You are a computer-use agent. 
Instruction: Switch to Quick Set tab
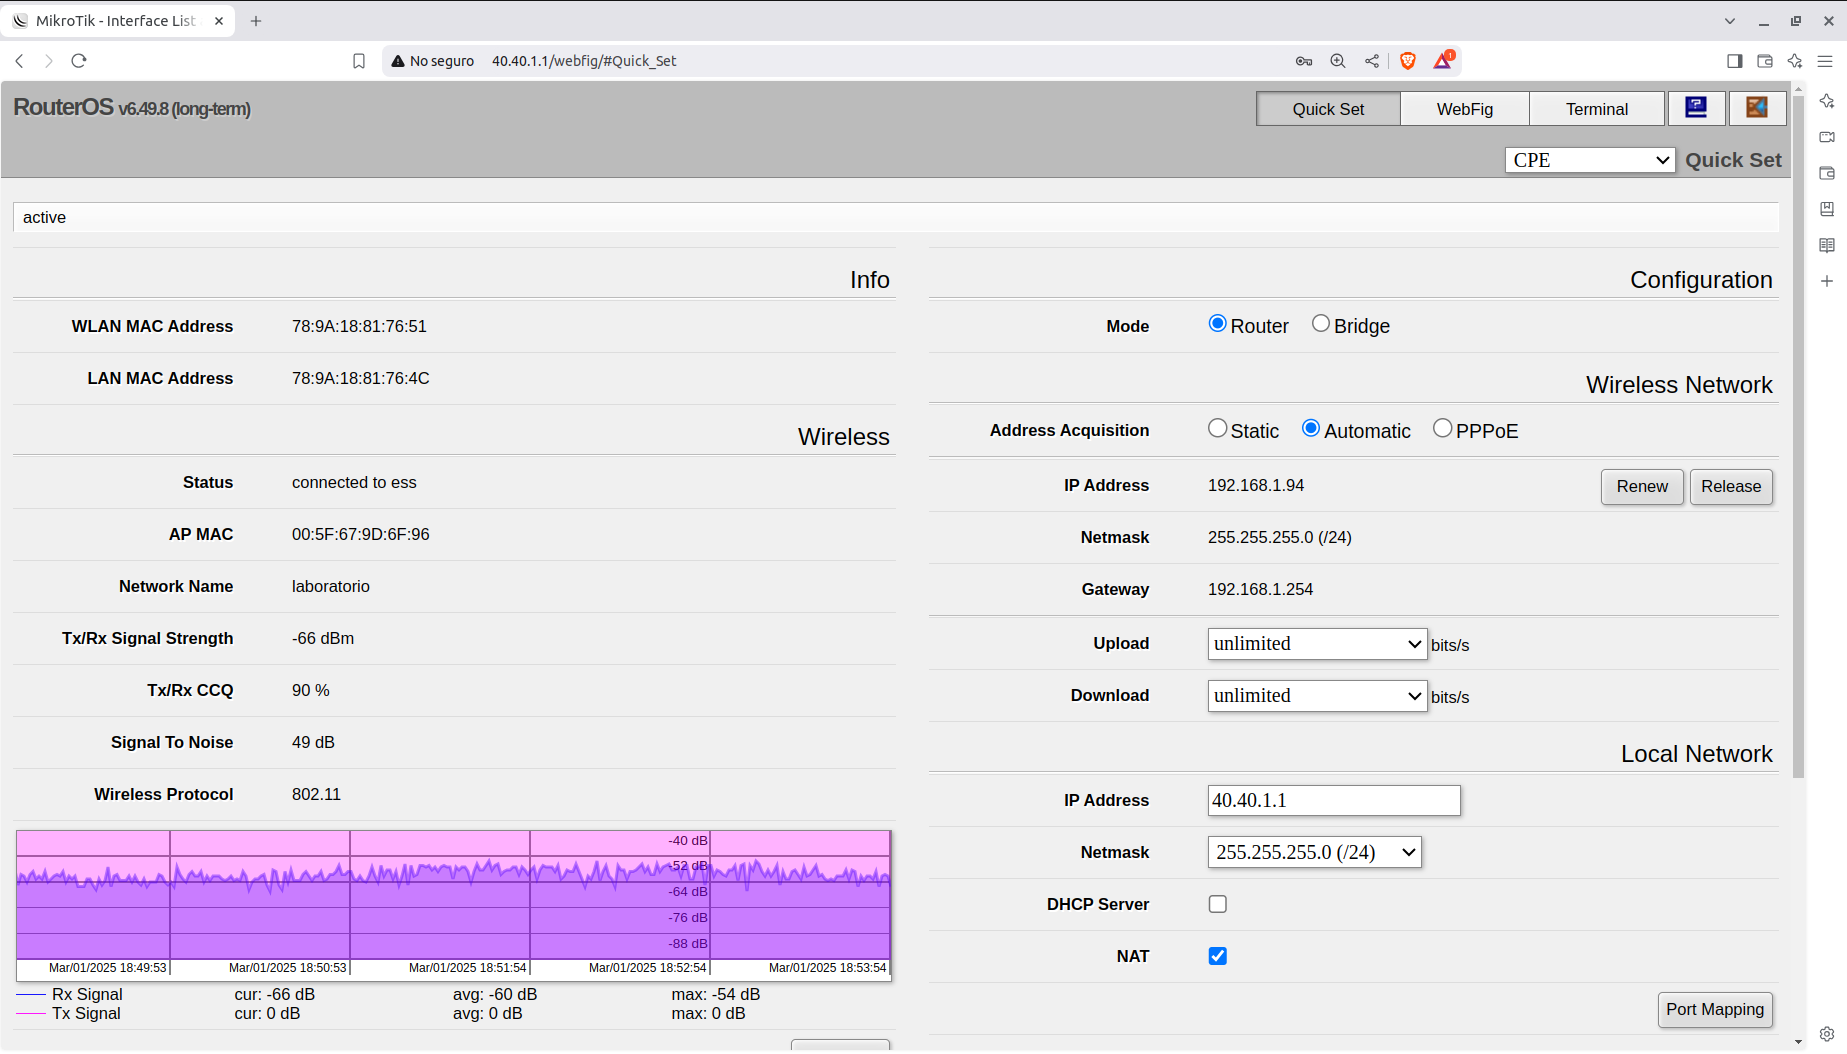click(x=1328, y=109)
